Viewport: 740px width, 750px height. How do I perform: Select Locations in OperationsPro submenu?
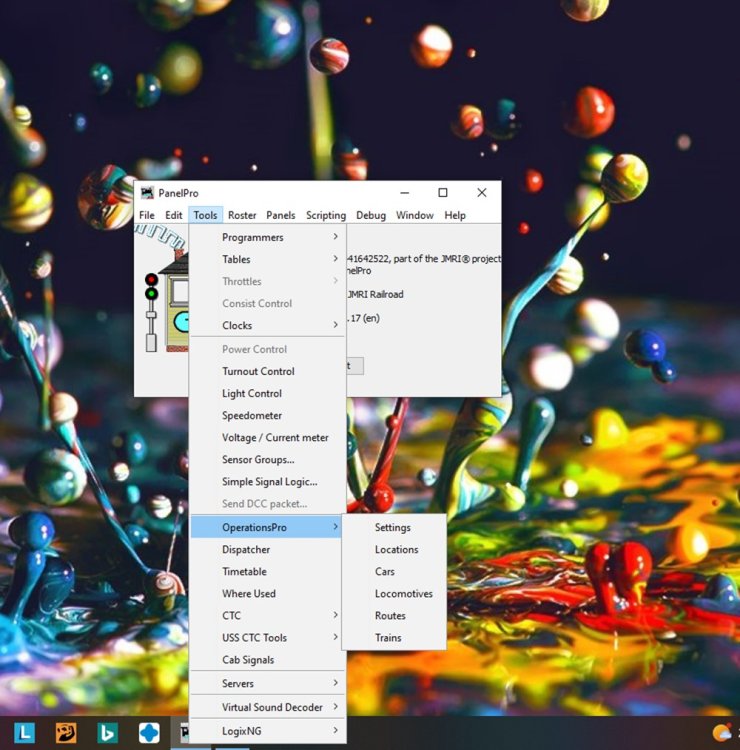click(396, 549)
